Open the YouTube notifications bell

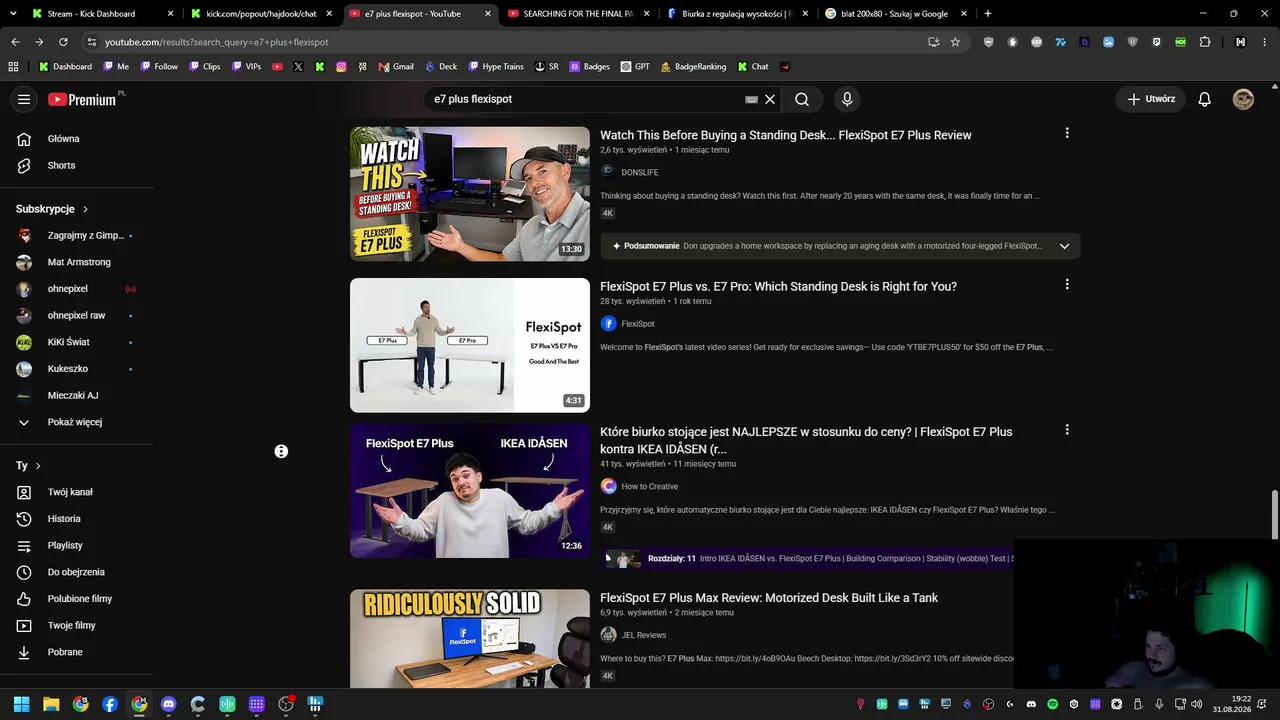[x=1205, y=99]
